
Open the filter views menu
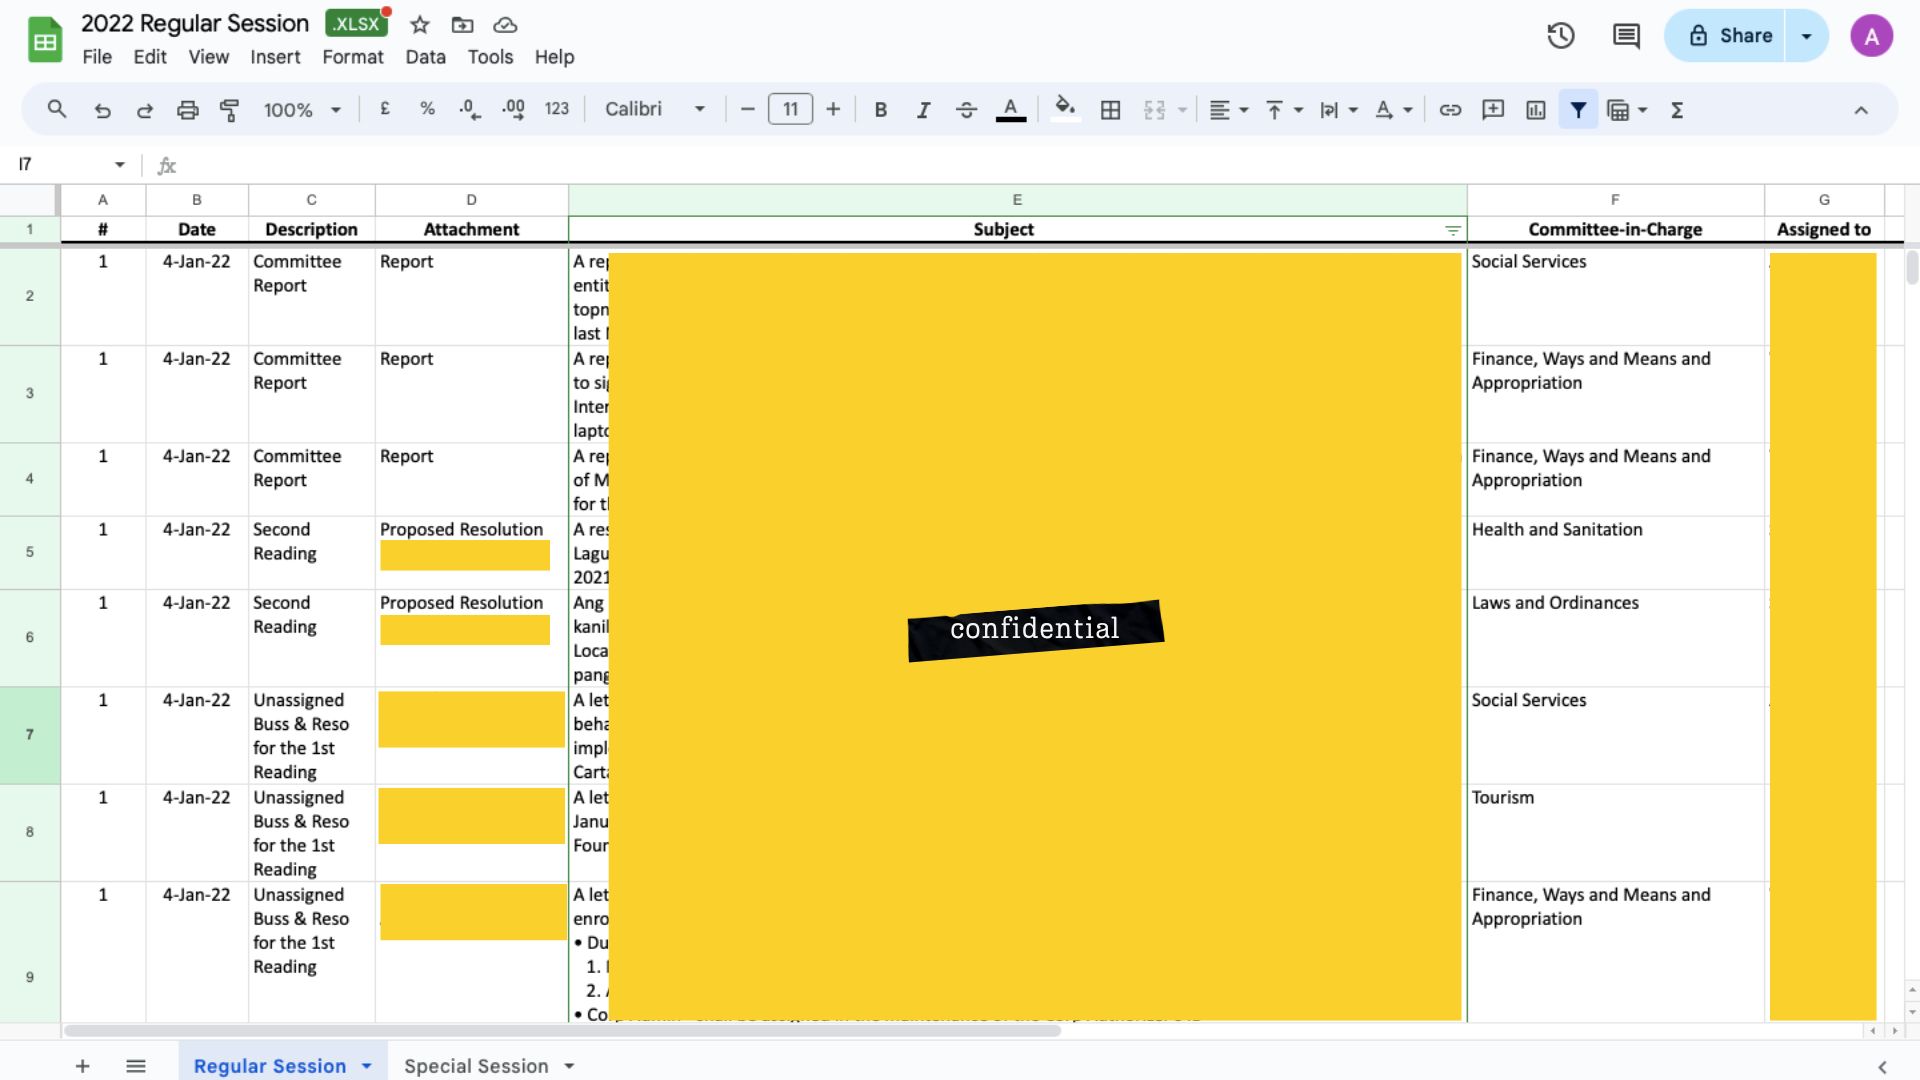1627,110
